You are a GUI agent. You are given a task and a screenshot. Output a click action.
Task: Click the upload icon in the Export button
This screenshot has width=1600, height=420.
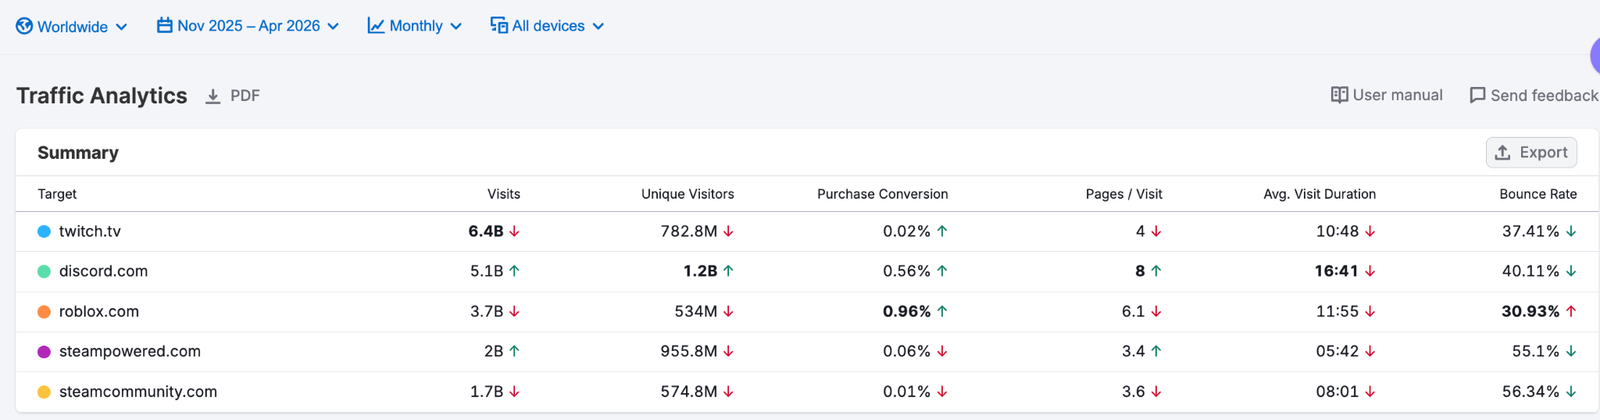point(1503,152)
